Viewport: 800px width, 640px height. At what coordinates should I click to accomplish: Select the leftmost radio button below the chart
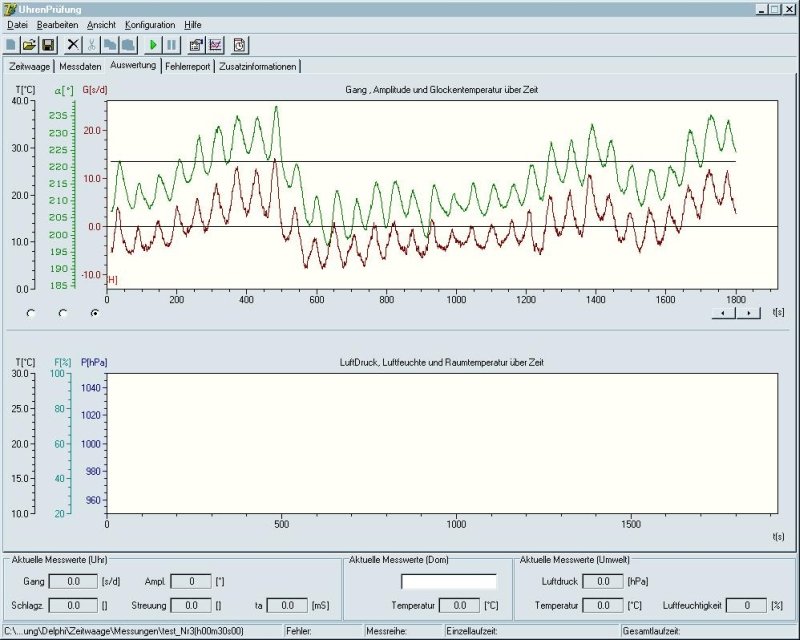[31, 313]
